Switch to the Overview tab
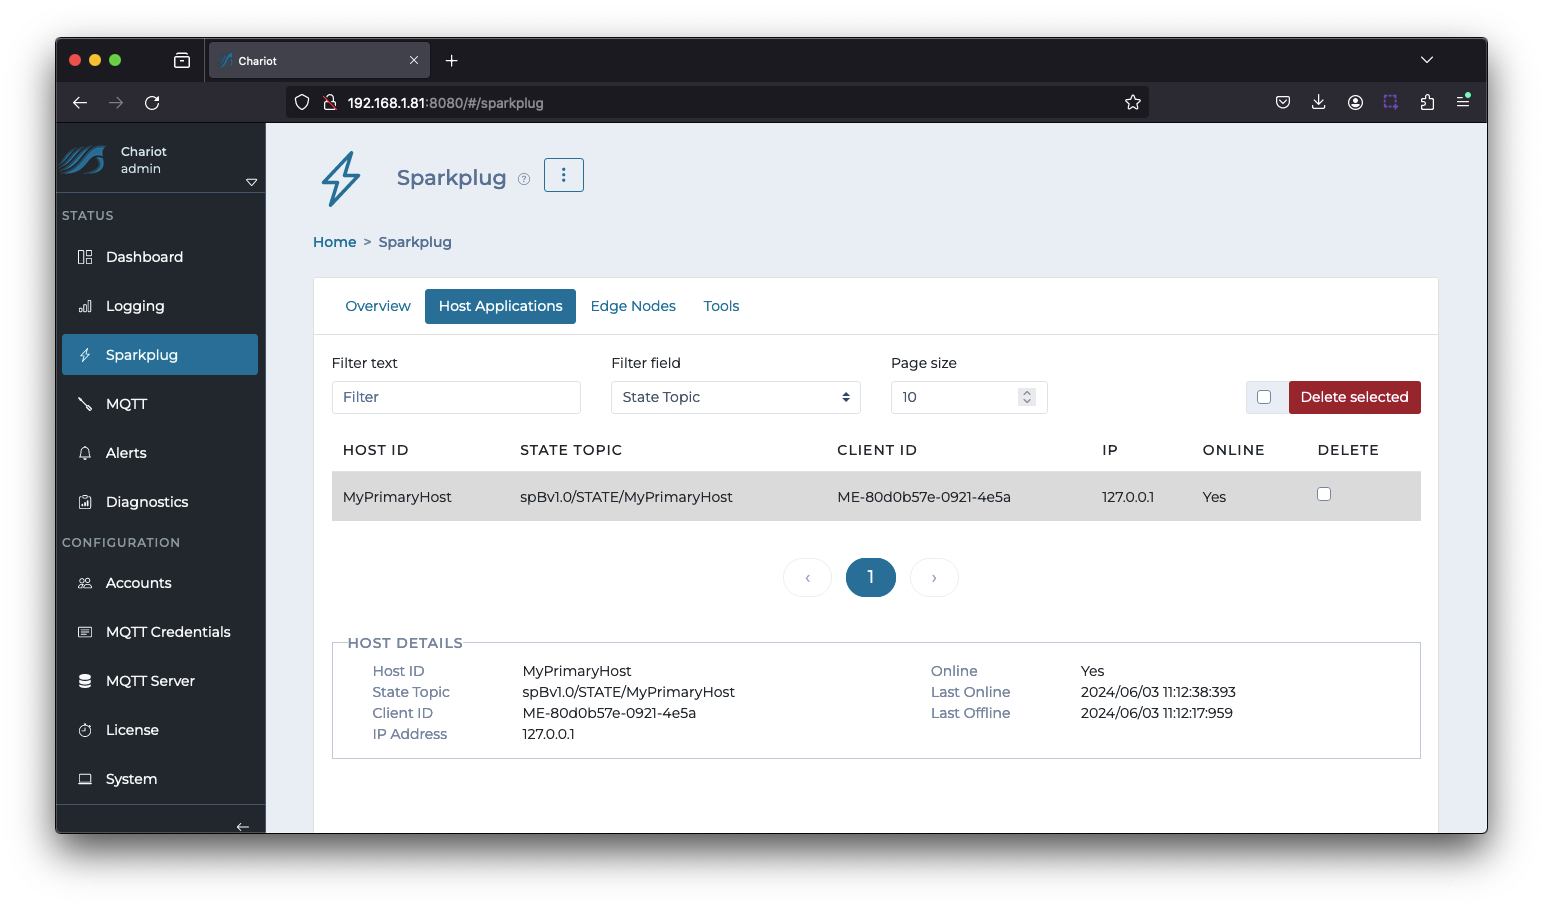The height and width of the screenshot is (907, 1543). [378, 306]
